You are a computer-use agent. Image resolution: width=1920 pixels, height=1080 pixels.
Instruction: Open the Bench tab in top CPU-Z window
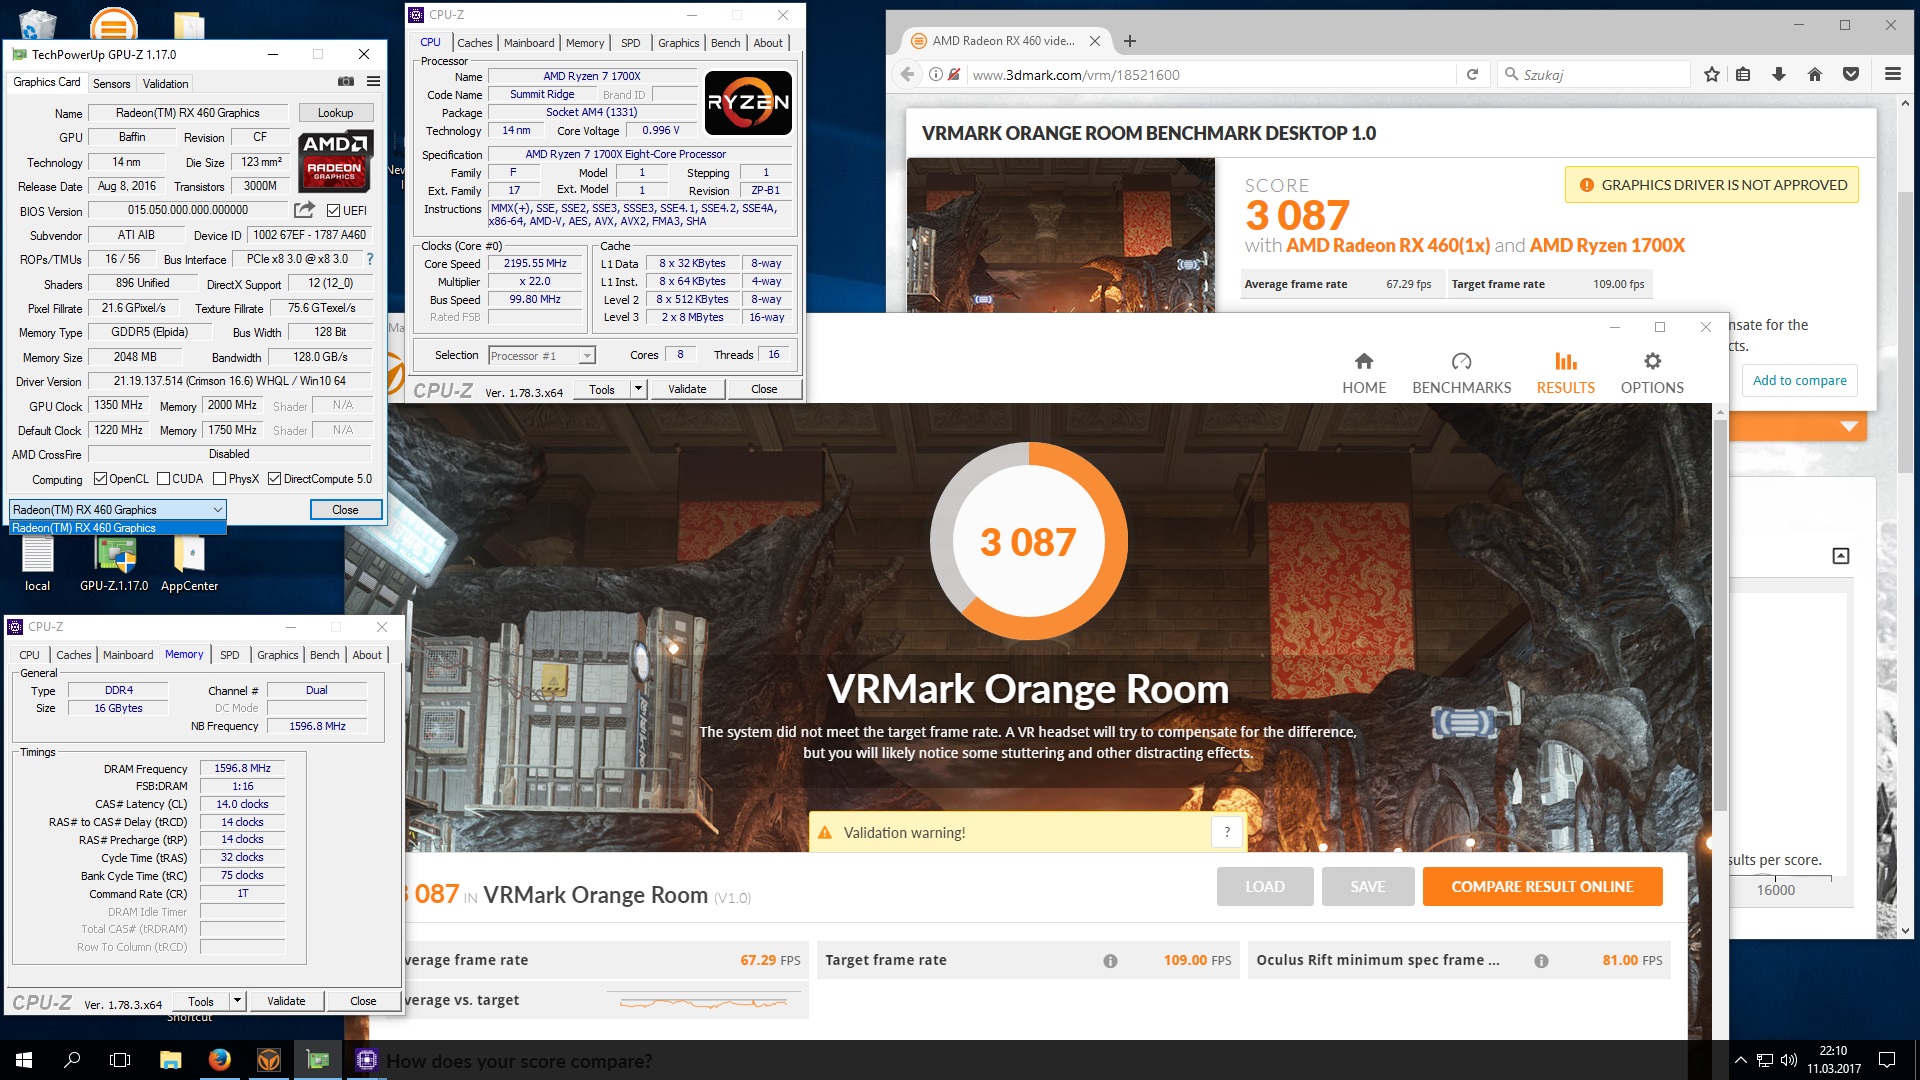click(725, 43)
